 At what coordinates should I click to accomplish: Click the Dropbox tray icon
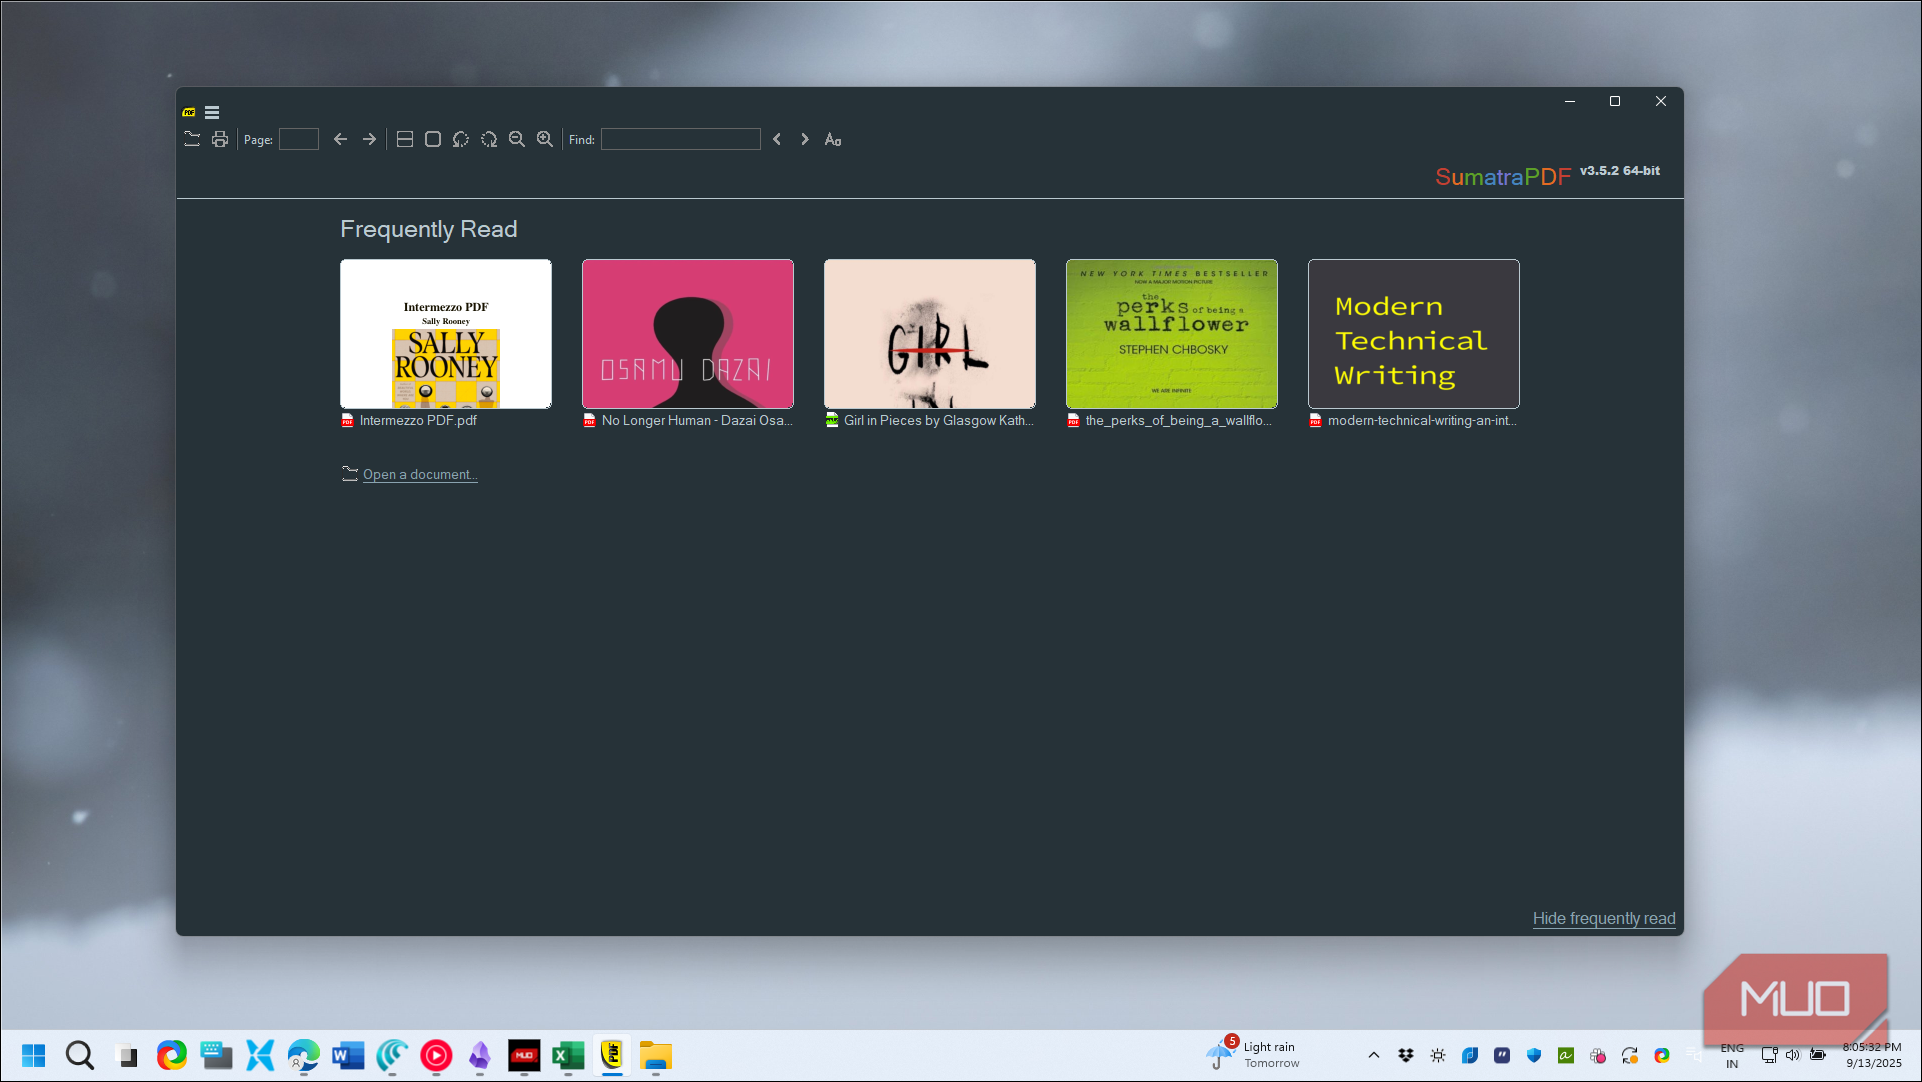[x=1406, y=1055]
